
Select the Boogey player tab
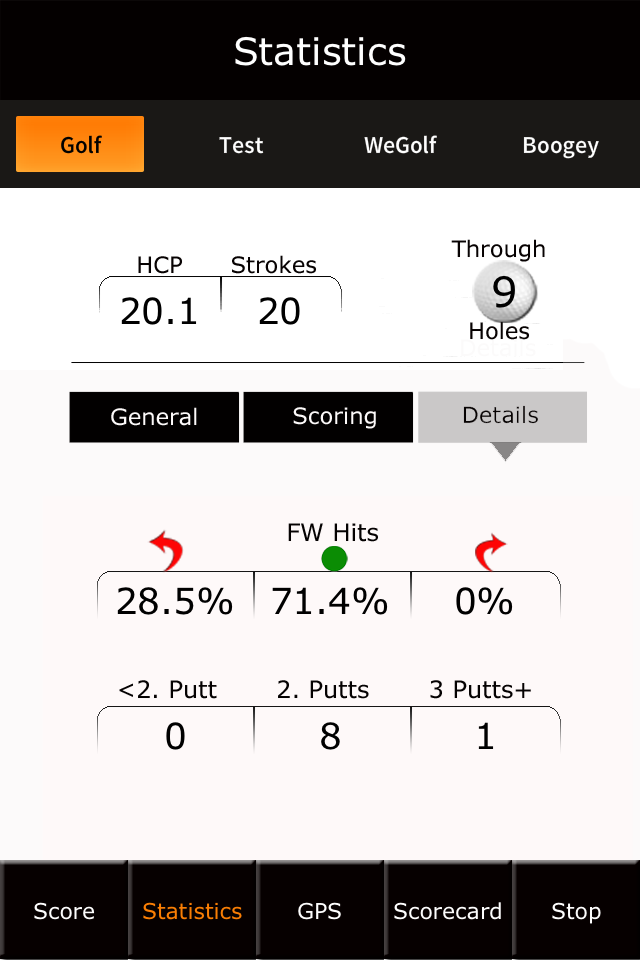coord(560,145)
